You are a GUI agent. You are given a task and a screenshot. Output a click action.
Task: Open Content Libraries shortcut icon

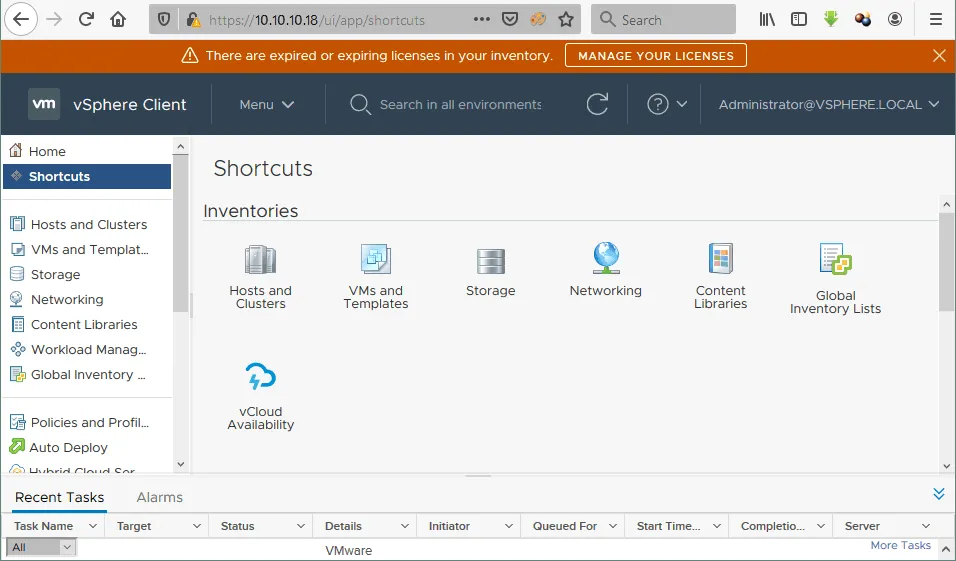pos(720,259)
